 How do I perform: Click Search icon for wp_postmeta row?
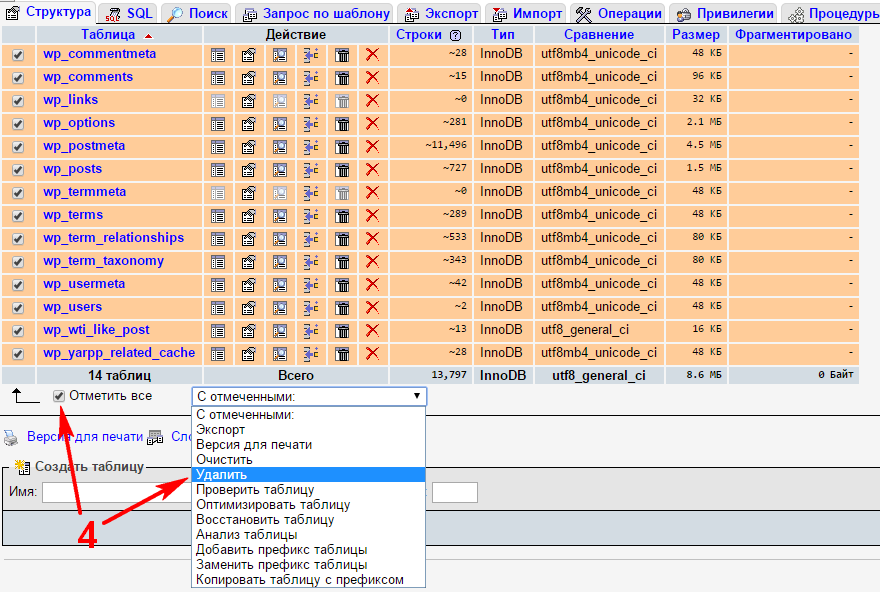click(279, 147)
